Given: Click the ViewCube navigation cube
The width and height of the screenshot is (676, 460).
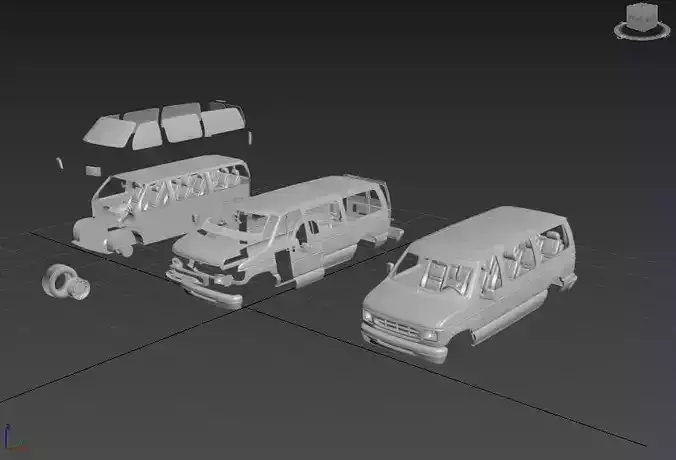Looking at the screenshot, I should click(x=642, y=17).
